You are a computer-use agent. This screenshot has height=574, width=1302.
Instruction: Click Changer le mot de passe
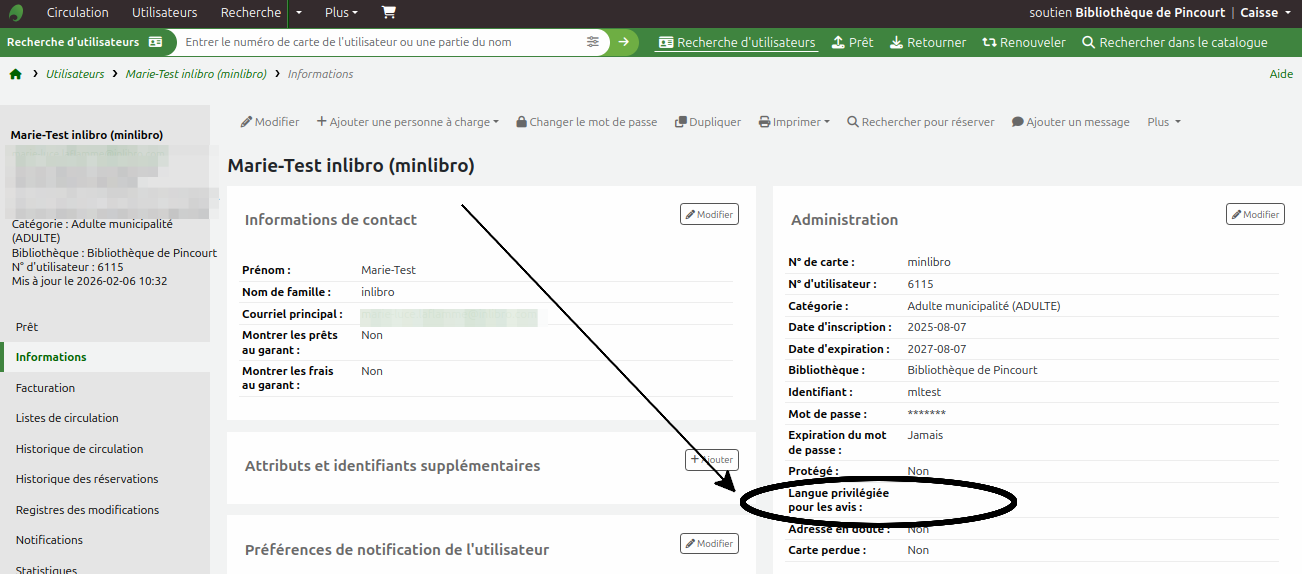point(586,122)
